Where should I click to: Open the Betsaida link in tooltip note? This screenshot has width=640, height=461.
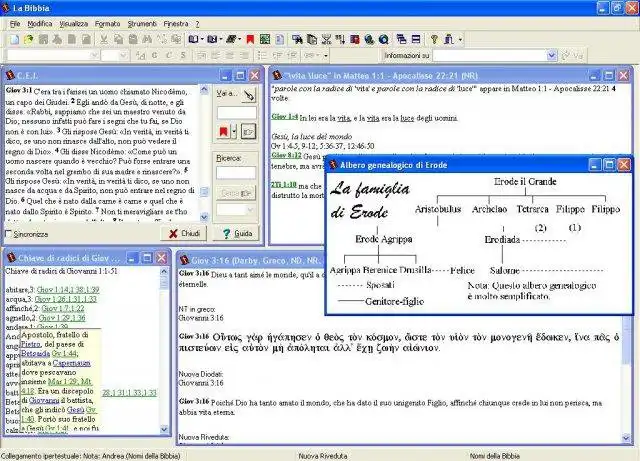(35, 353)
